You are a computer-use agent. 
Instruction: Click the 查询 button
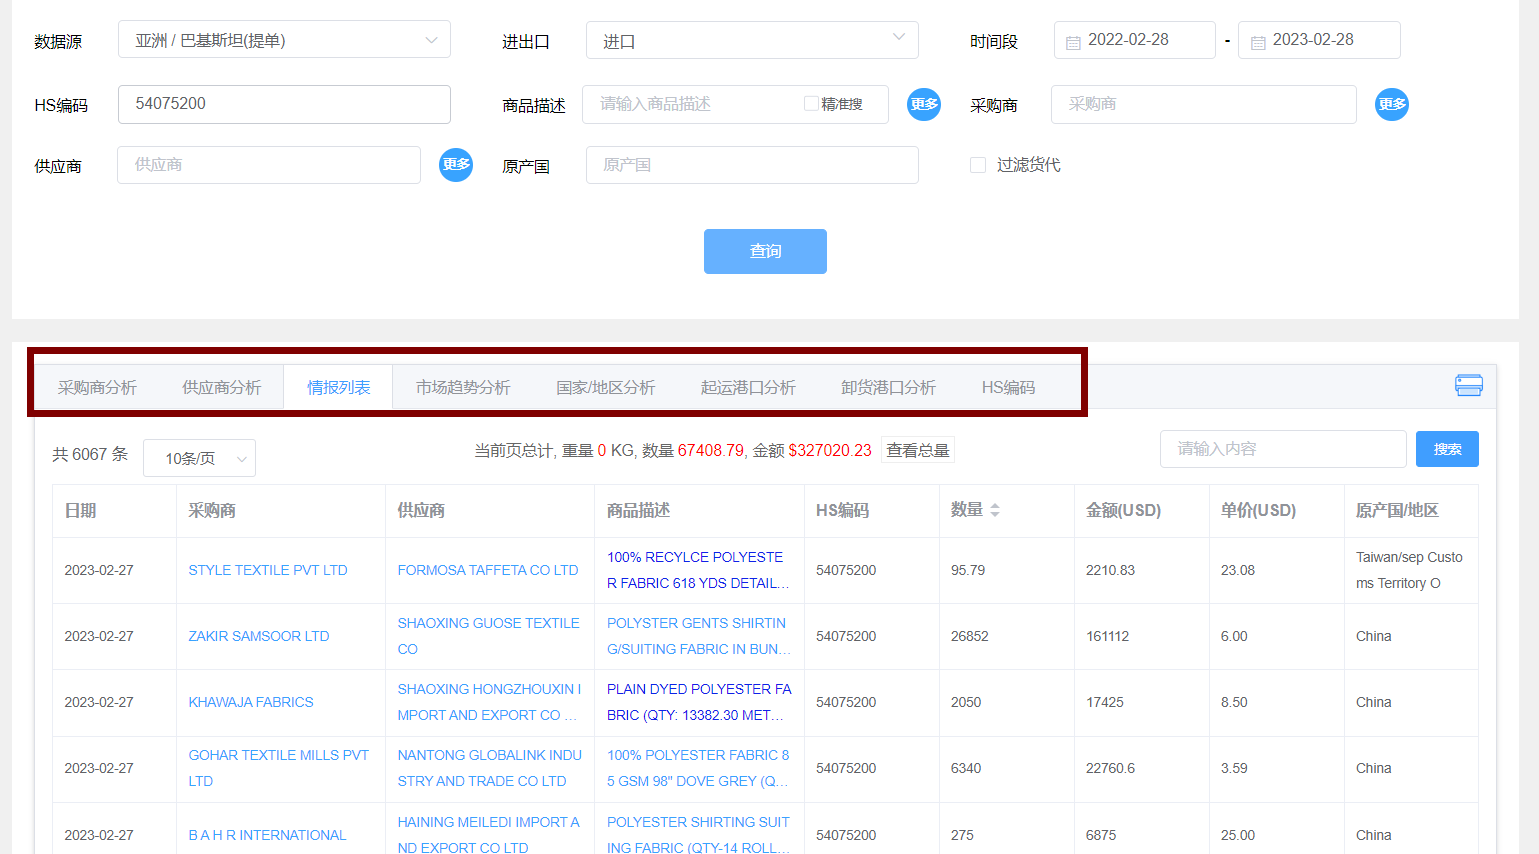click(x=765, y=251)
